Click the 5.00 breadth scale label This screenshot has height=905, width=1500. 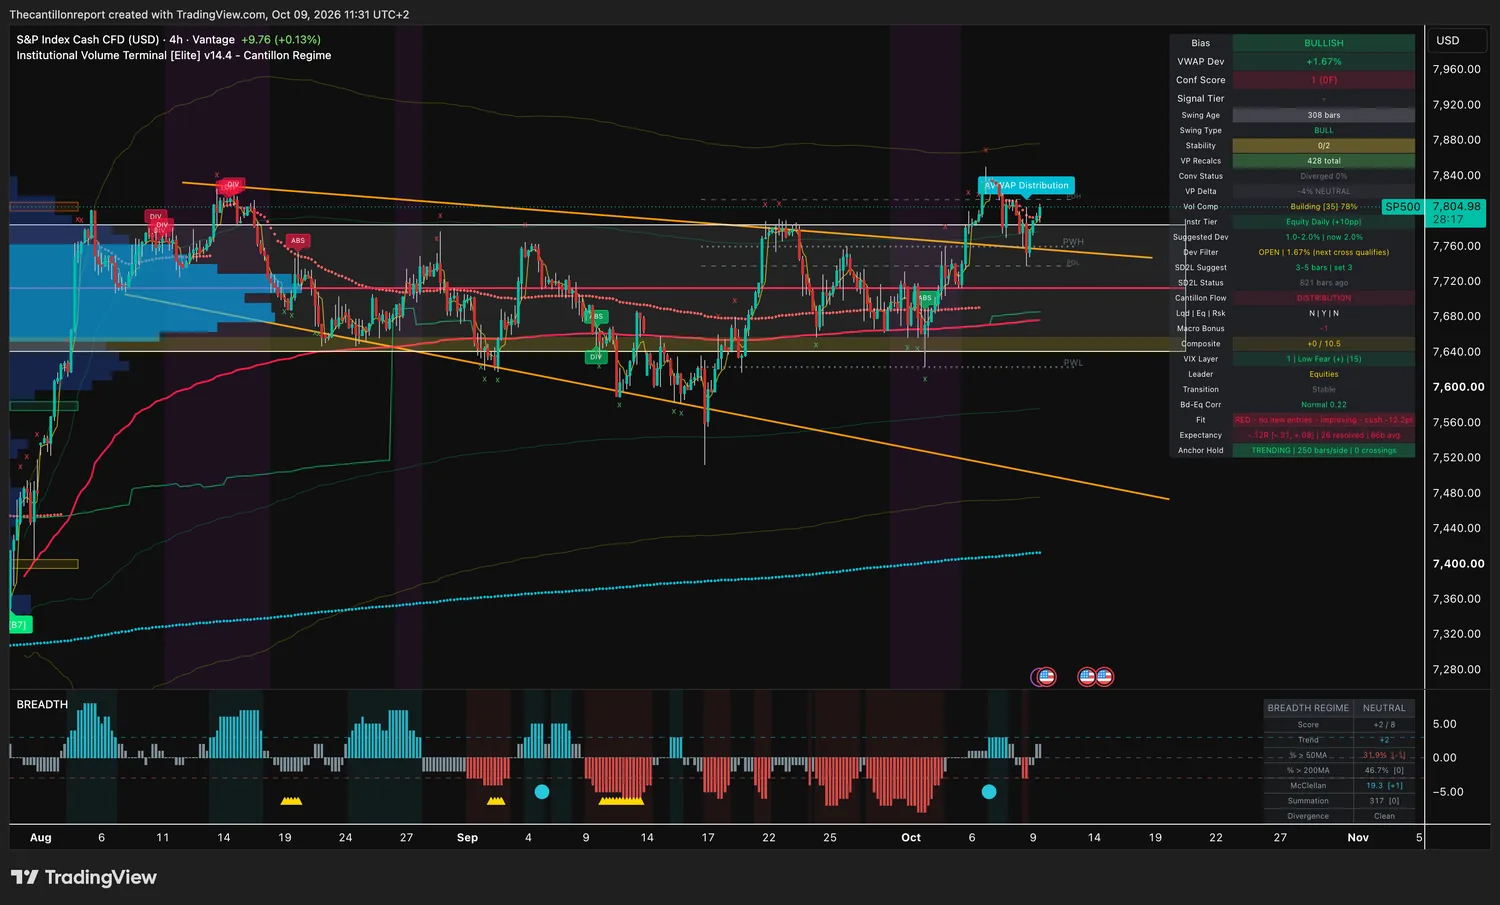click(x=1444, y=724)
